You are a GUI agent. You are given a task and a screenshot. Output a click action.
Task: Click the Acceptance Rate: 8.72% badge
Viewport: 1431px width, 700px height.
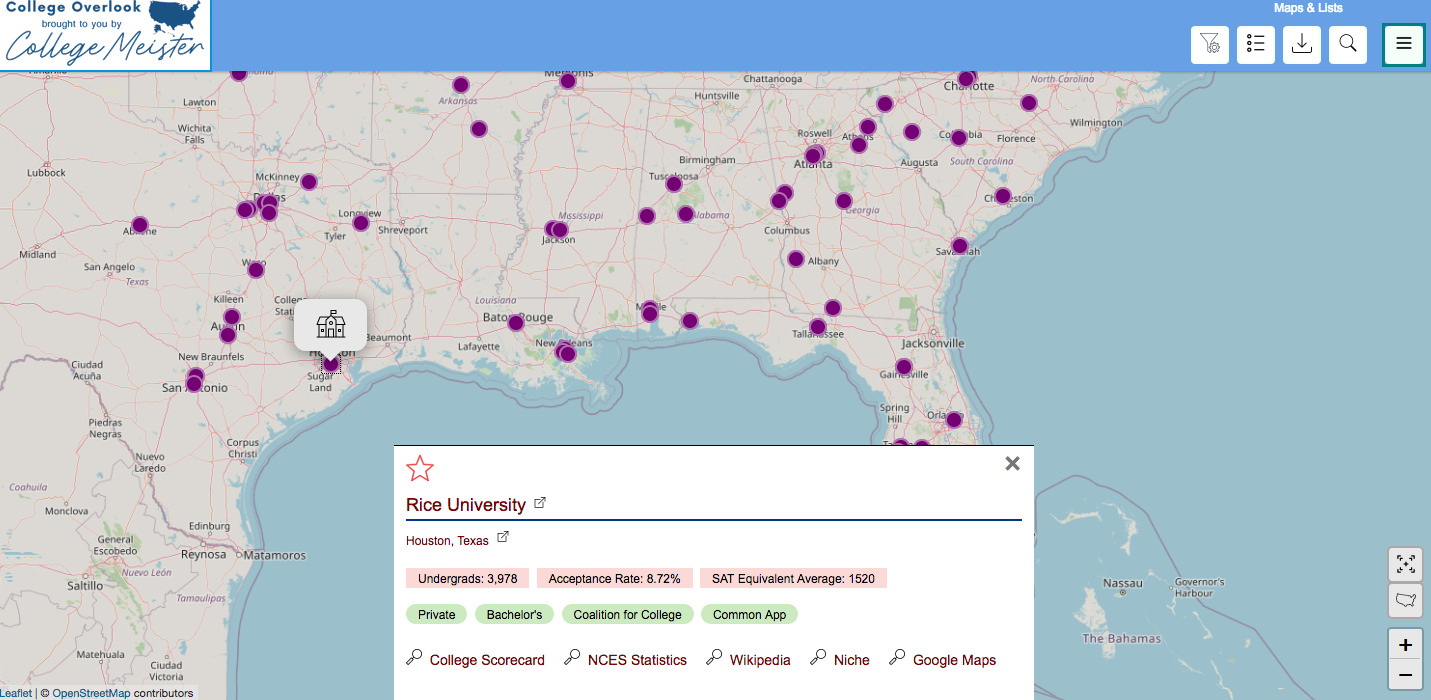pyautogui.click(x=614, y=578)
